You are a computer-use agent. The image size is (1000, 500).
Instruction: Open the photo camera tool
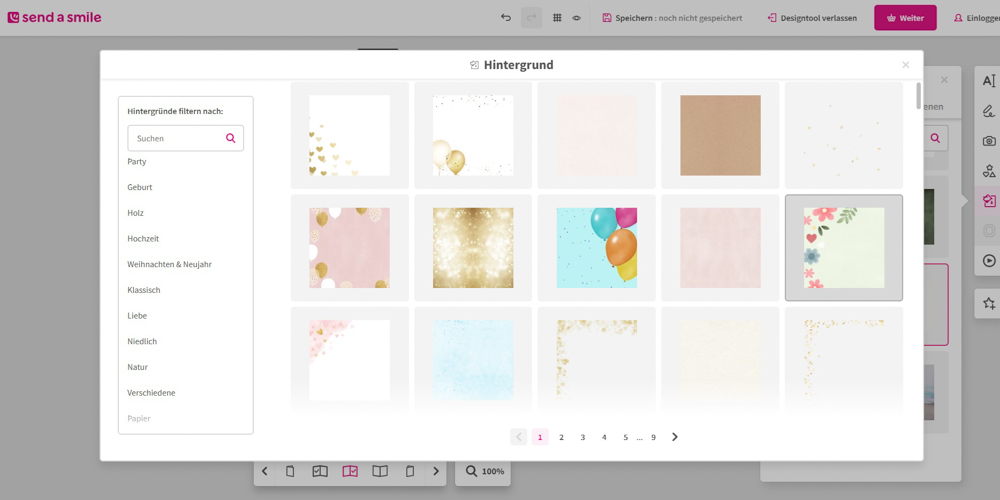click(988, 141)
